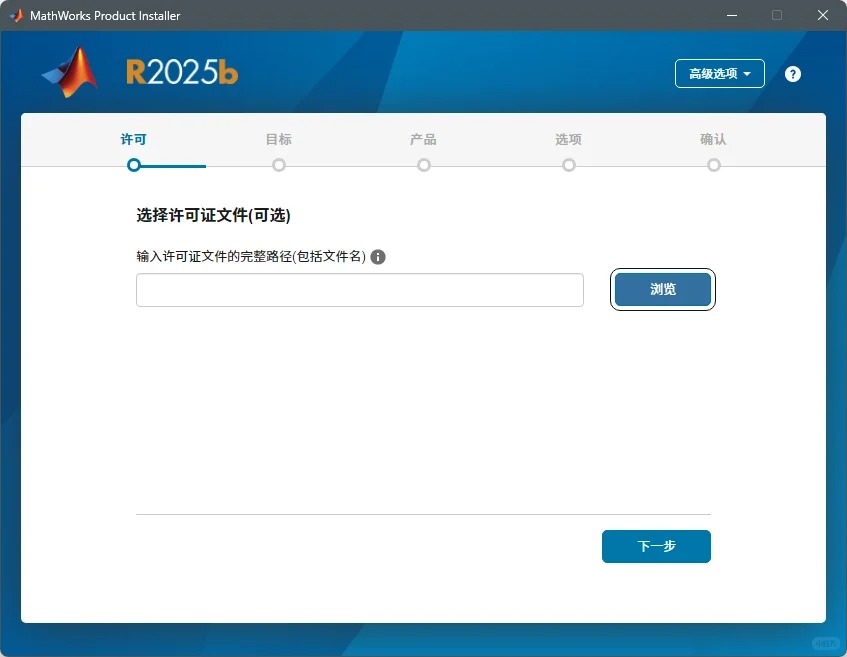Open the 高级选项 dropdown menu
847x657 pixels.
click(719, 73)
